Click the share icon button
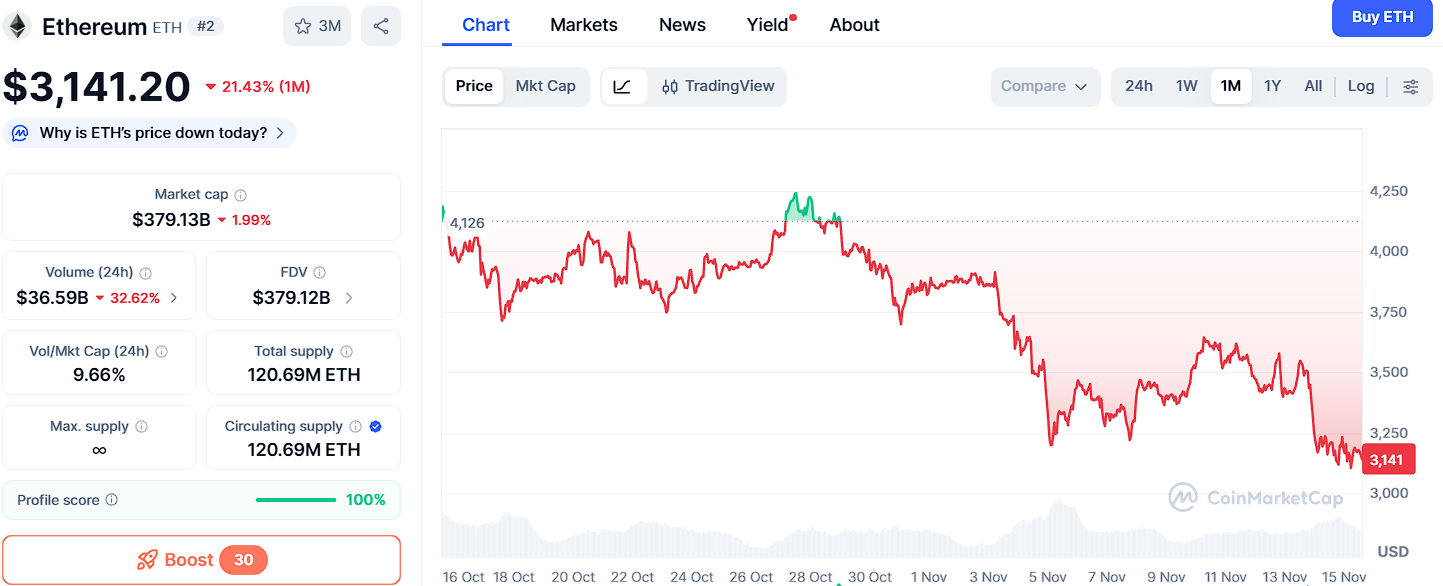Viewport: 1443px width, 586px height. click(381, 27)
